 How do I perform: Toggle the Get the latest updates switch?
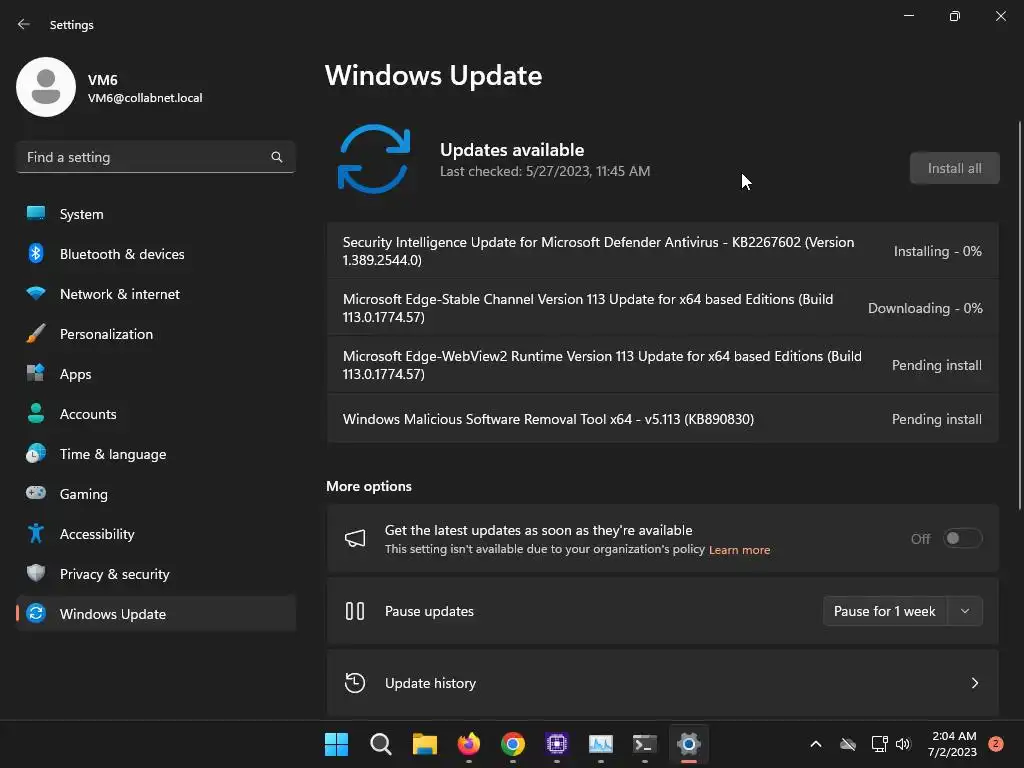(963, 538)
